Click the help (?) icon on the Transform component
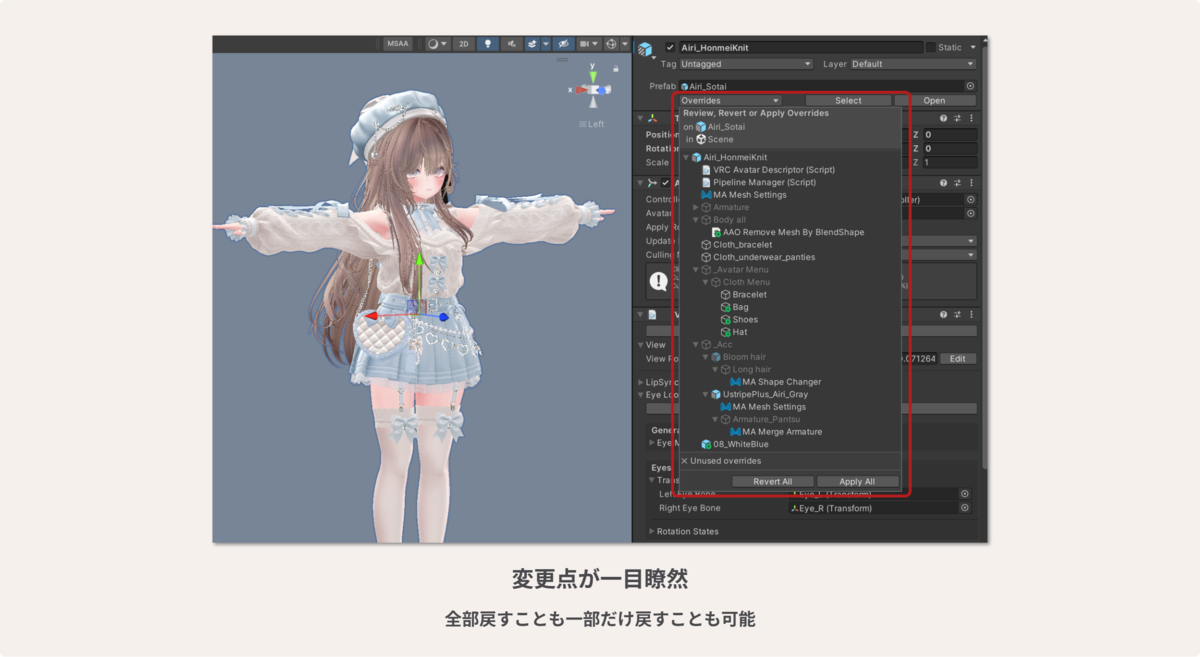 944,118
